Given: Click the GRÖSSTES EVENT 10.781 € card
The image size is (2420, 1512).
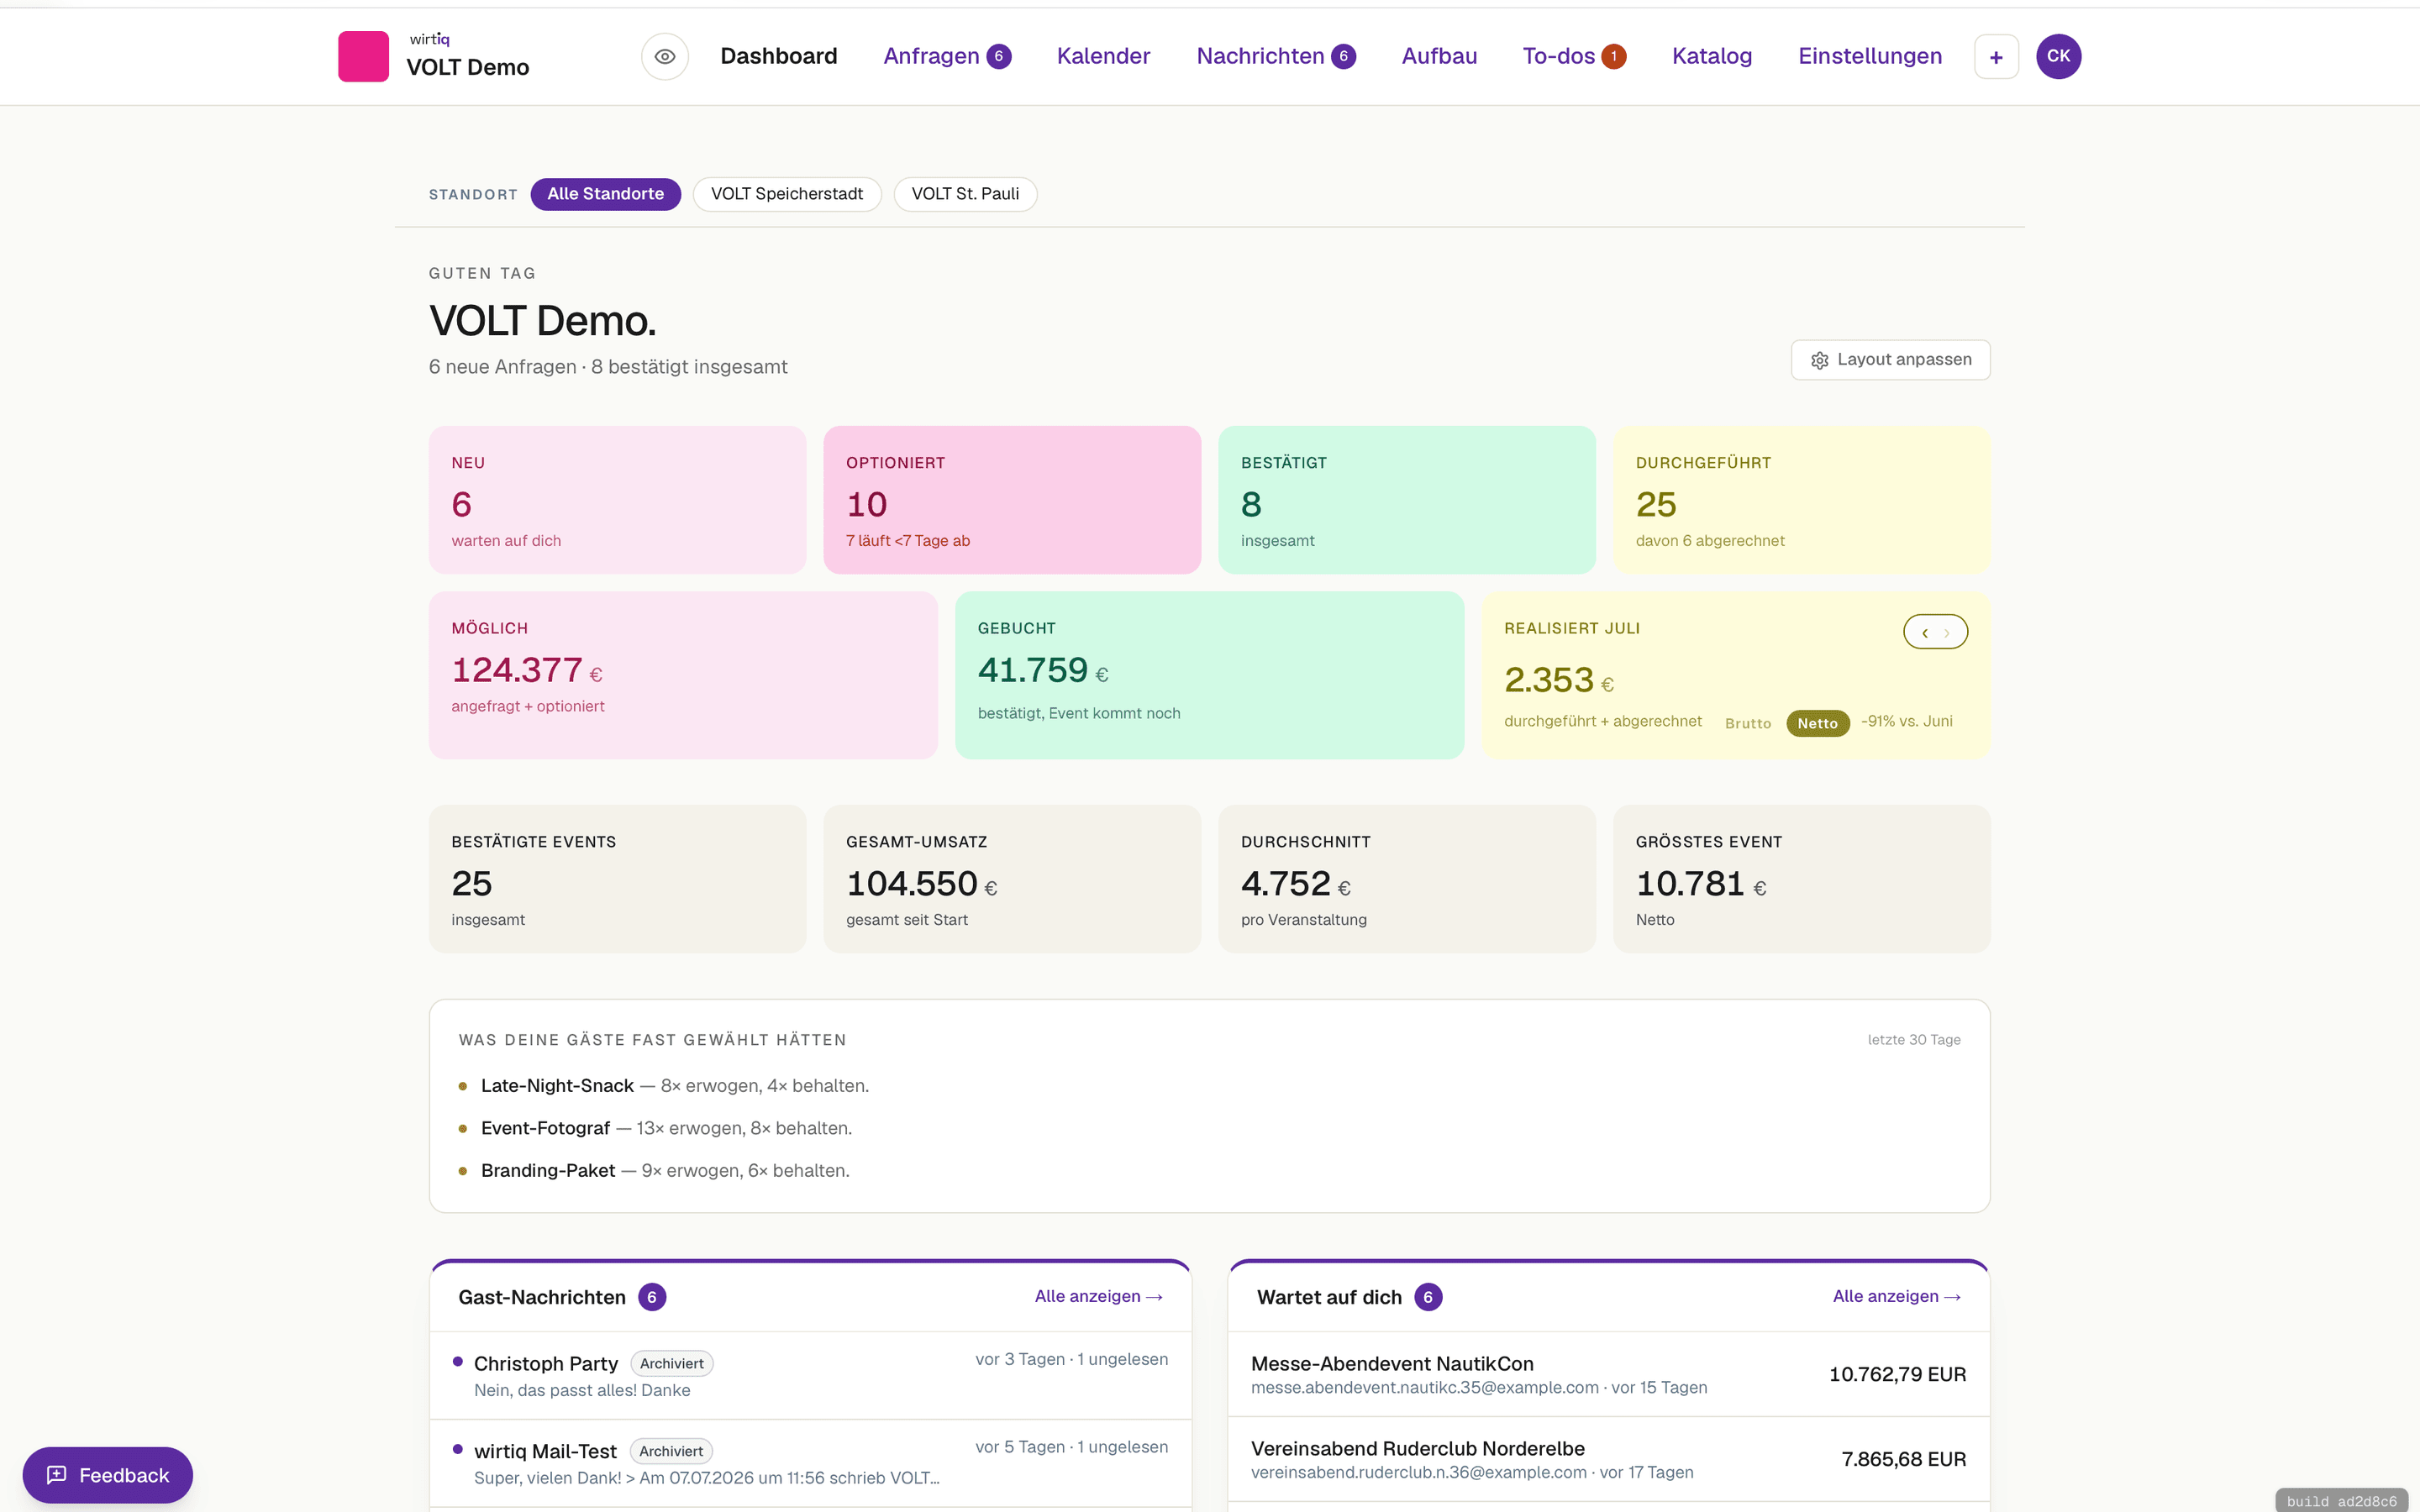Looking at the screenshot, I should [x=1801, y=879].
